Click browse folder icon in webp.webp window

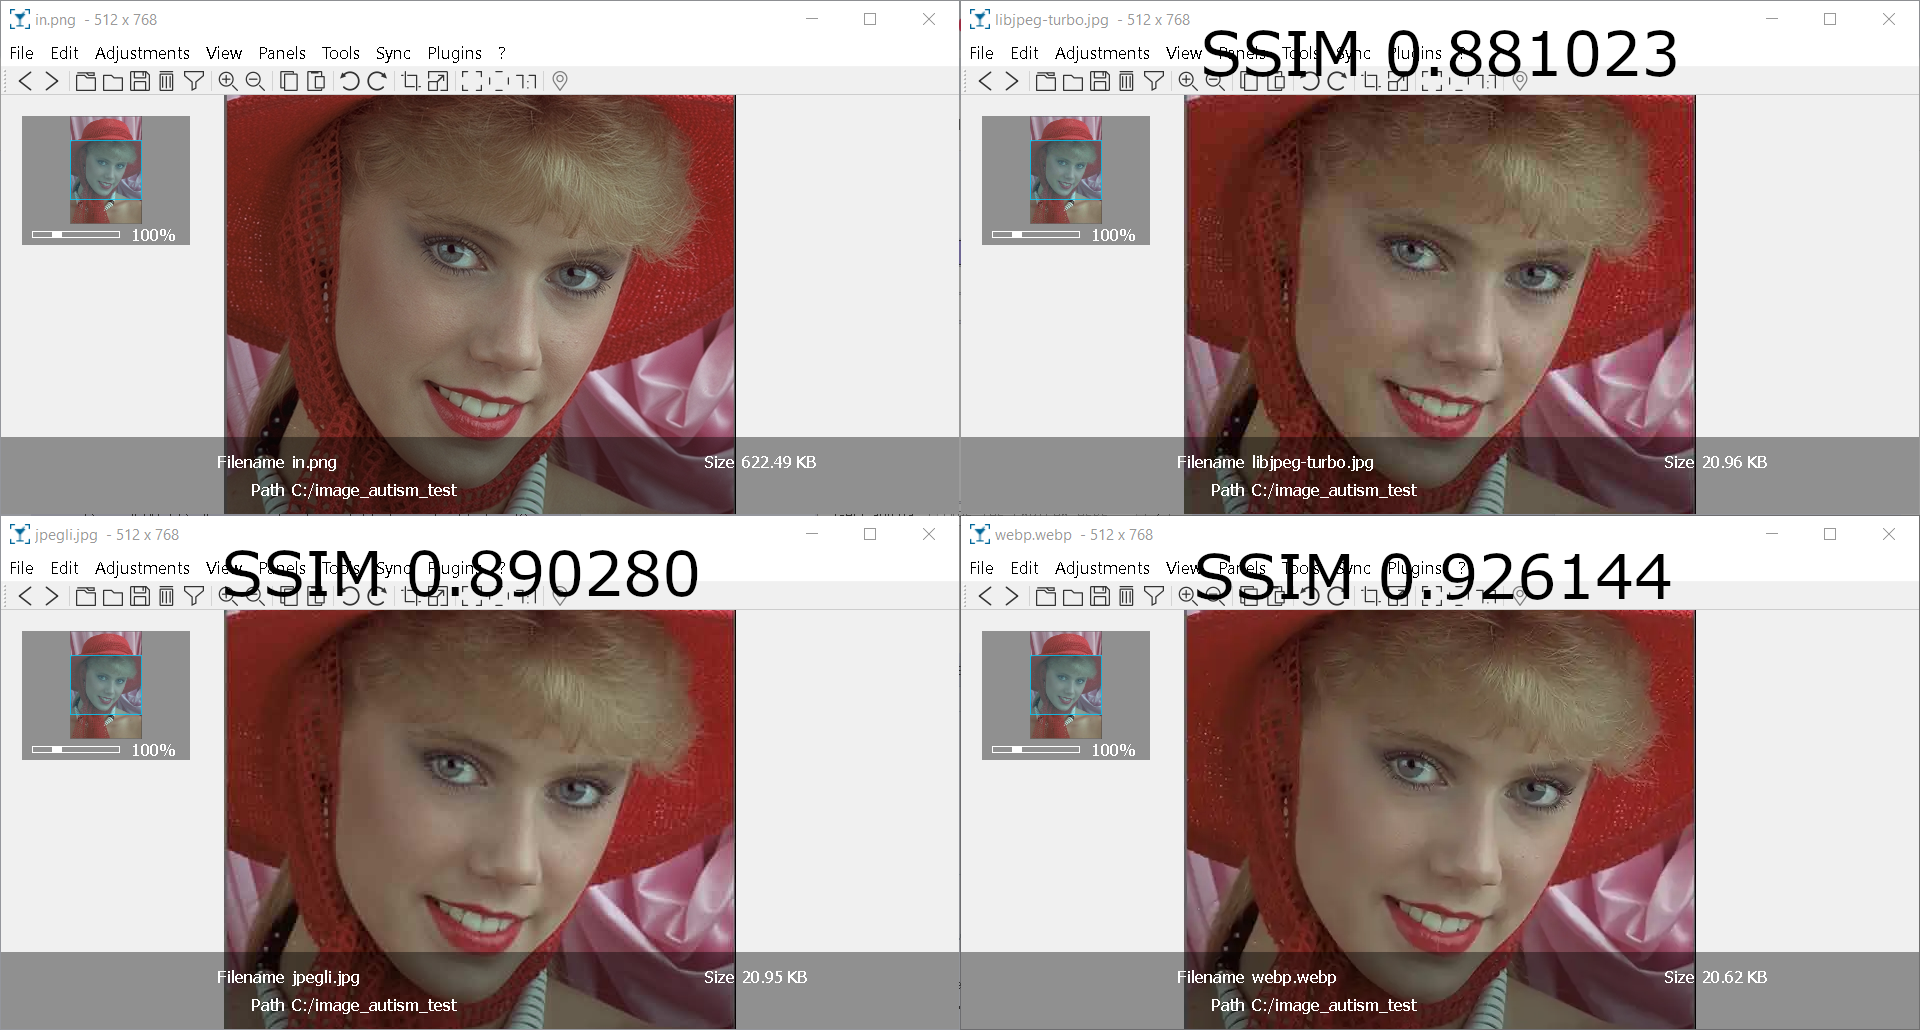click(x=1073, y=596)
